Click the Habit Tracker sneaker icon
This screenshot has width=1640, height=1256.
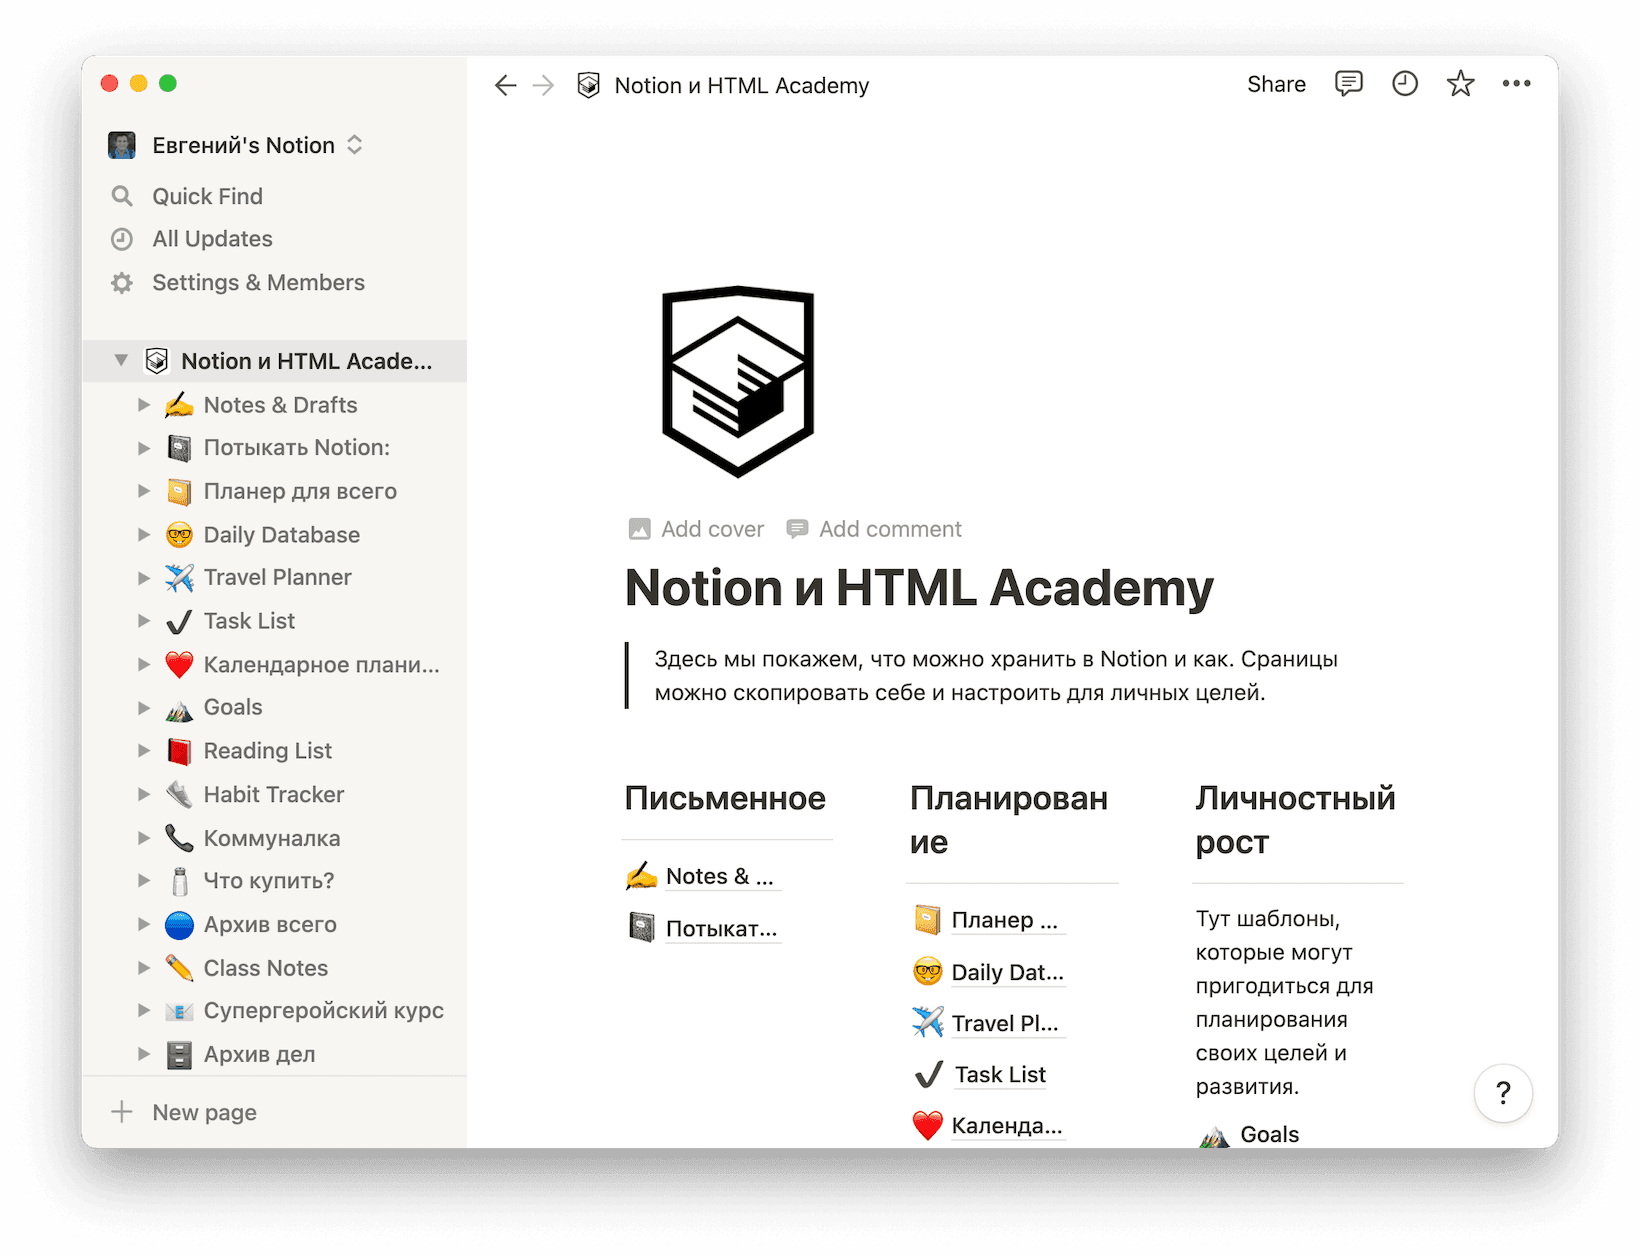[179, 795]
